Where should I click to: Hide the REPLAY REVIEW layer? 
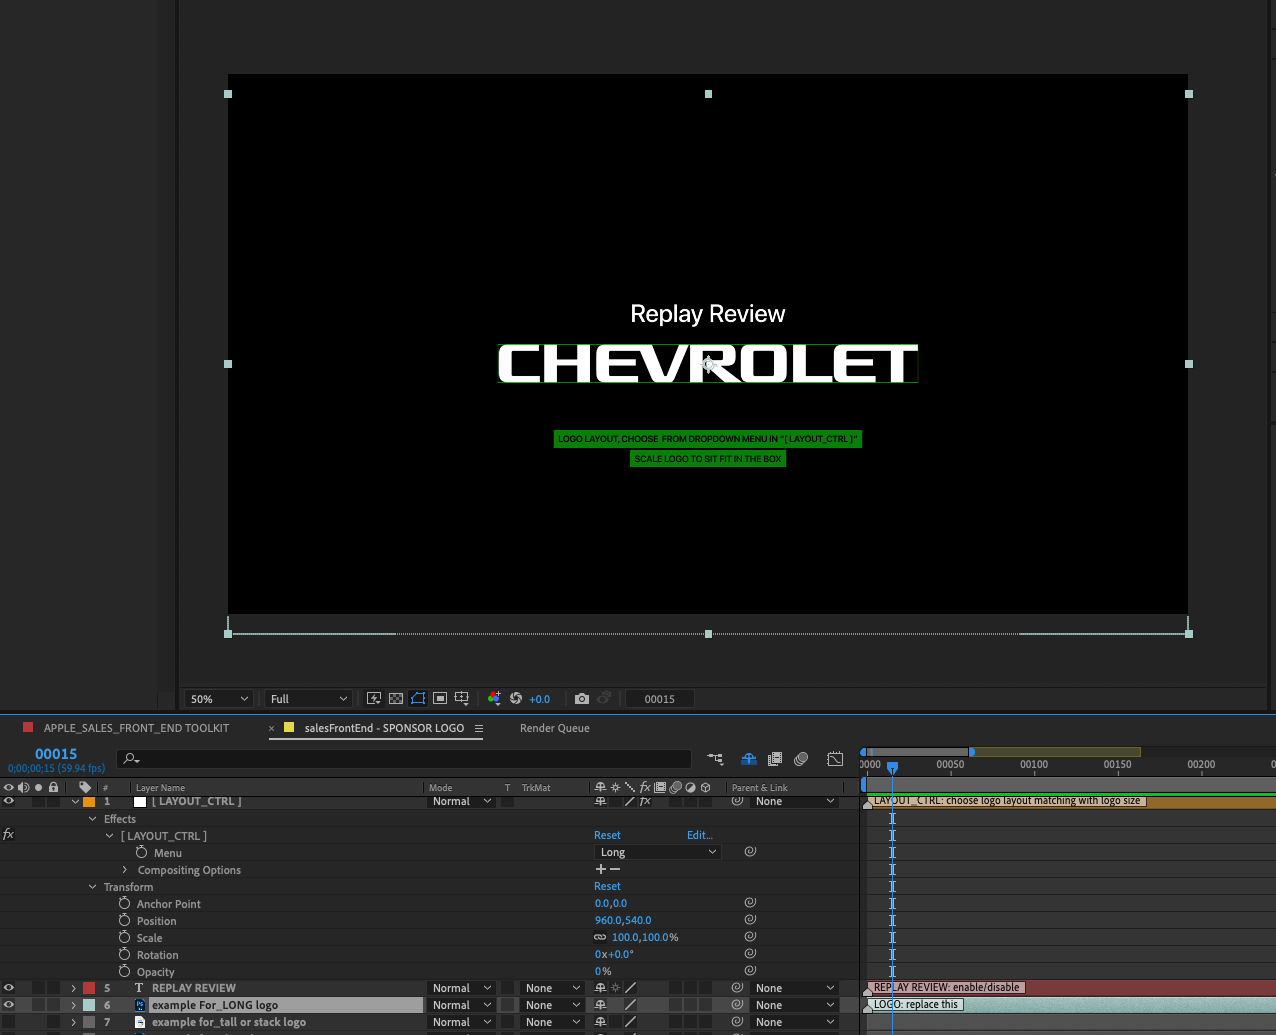(x=9, y=988)
